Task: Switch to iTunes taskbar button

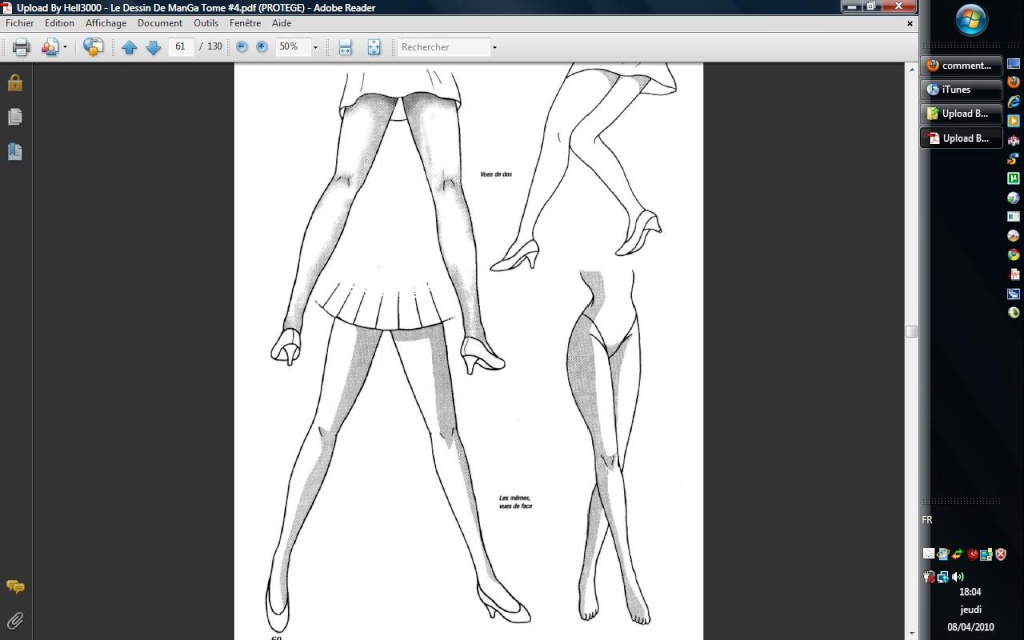Action: [x=961, y=89]
